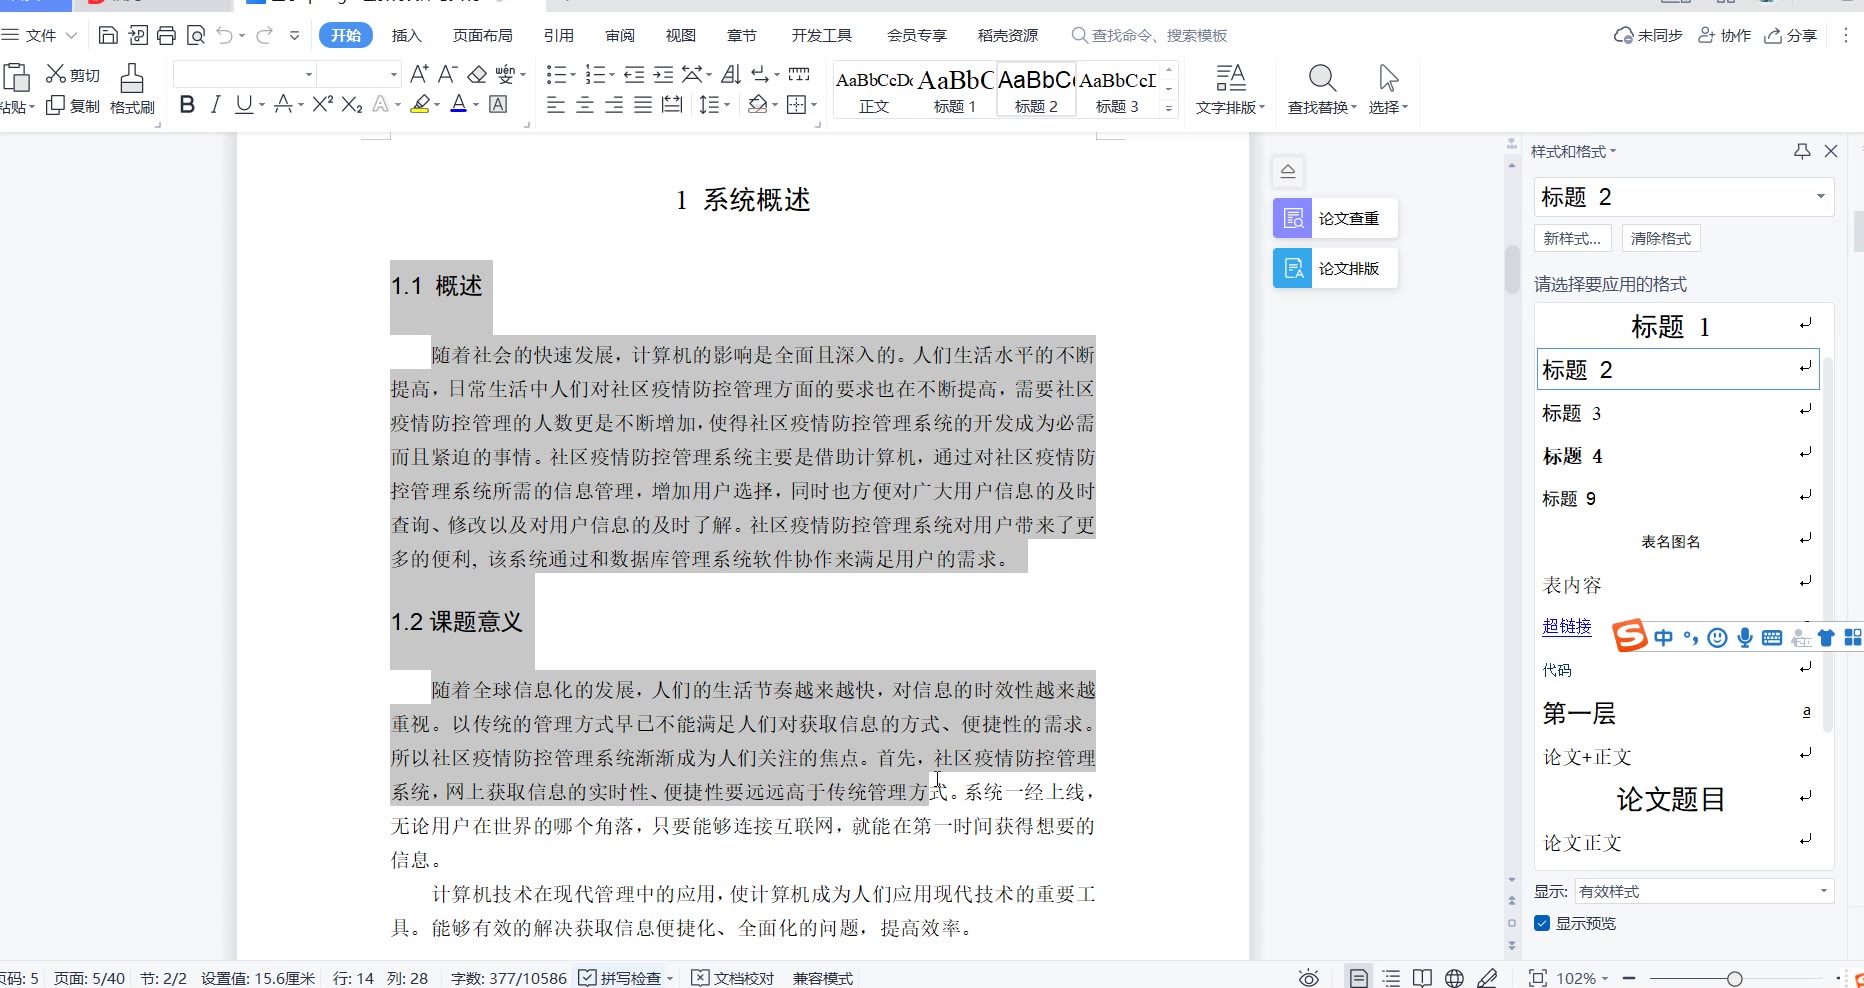Click the Copy (复制) icon
Screen dimensions: 1864x988
pyautogui.click(x=56, y=105)
